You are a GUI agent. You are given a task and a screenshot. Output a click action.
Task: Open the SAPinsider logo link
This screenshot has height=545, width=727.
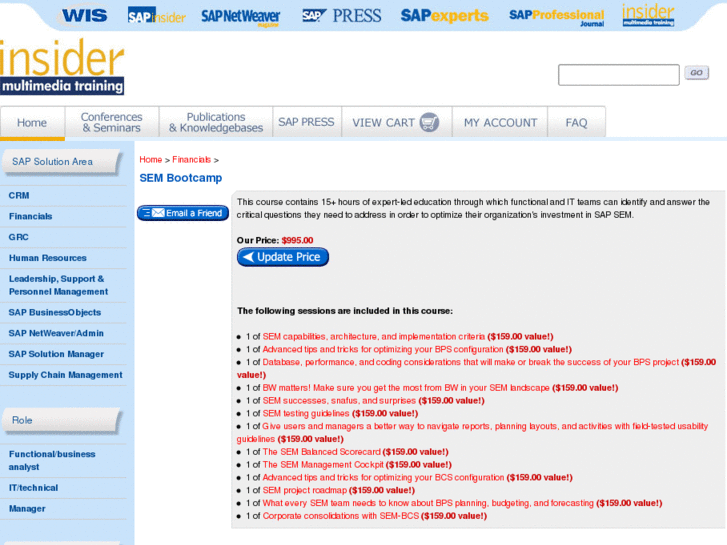tap(157, 16)
